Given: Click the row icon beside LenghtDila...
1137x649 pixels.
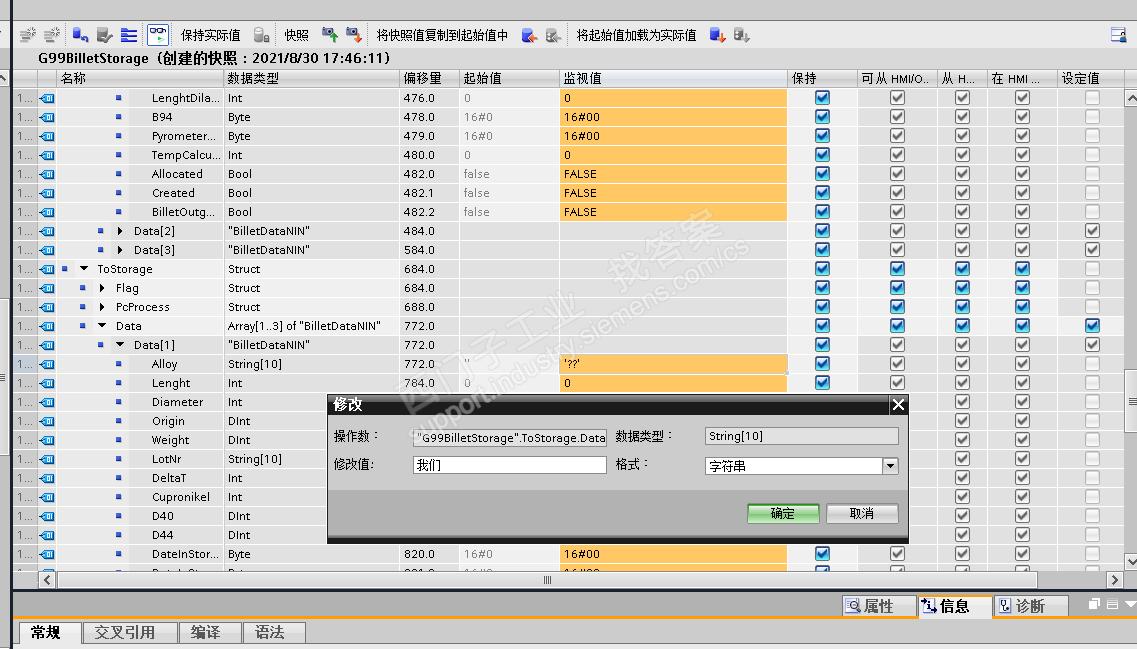Looking at the screenshot, I should click(47, 98).
